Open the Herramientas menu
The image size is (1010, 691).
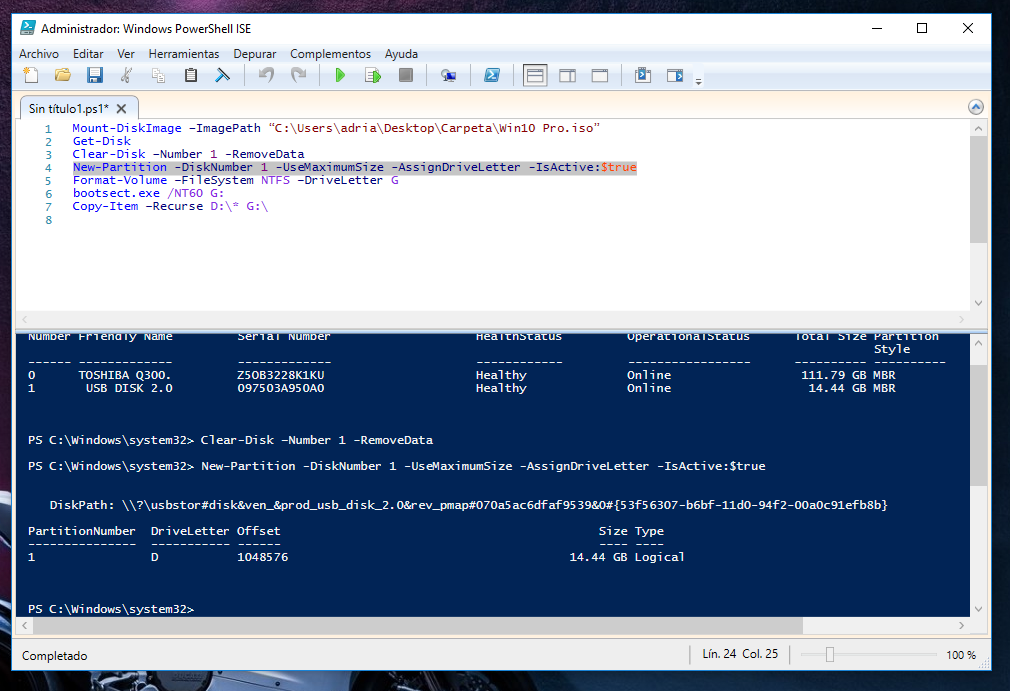point(184,54)
